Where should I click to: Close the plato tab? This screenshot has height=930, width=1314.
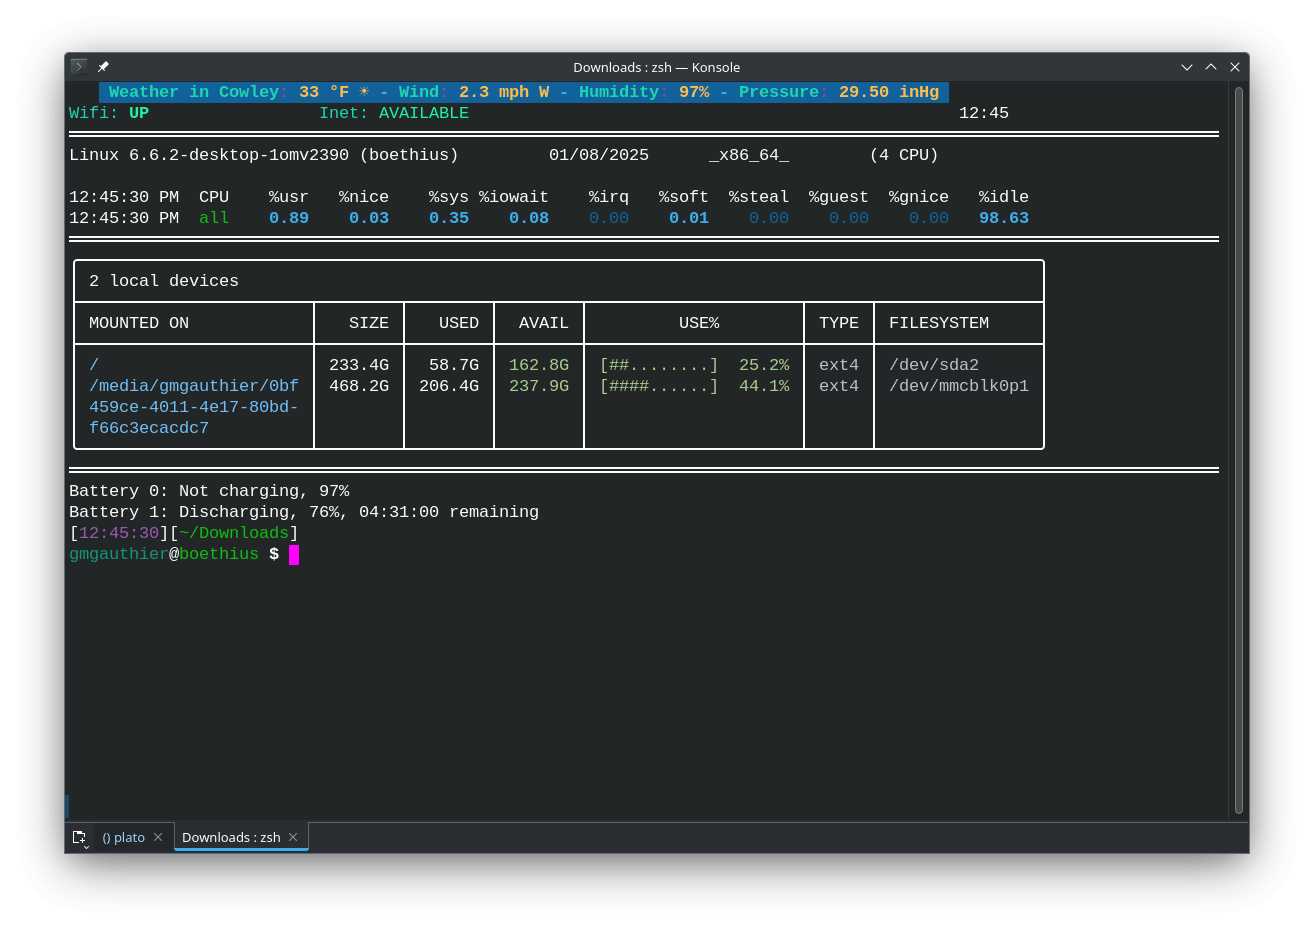tap(158, 837)
